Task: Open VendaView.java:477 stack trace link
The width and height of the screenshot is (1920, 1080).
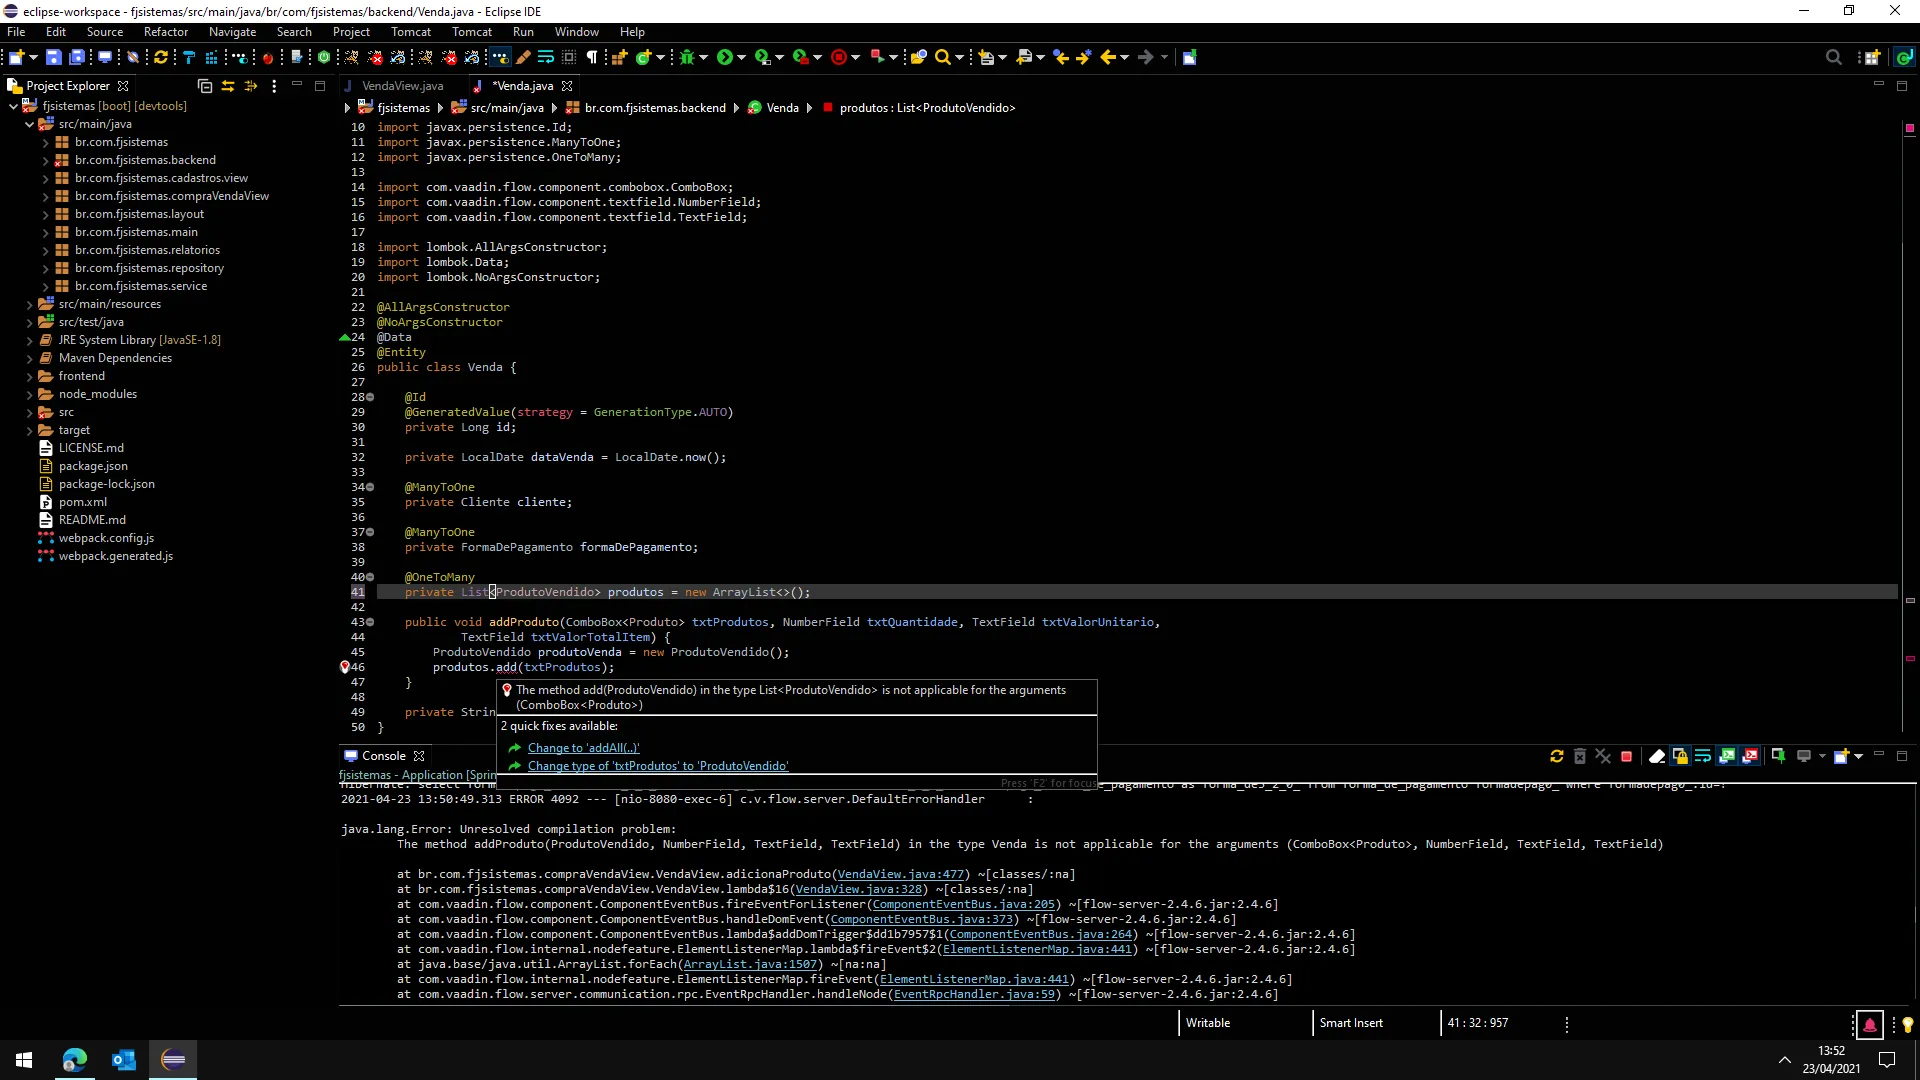Action: [900, 874]
